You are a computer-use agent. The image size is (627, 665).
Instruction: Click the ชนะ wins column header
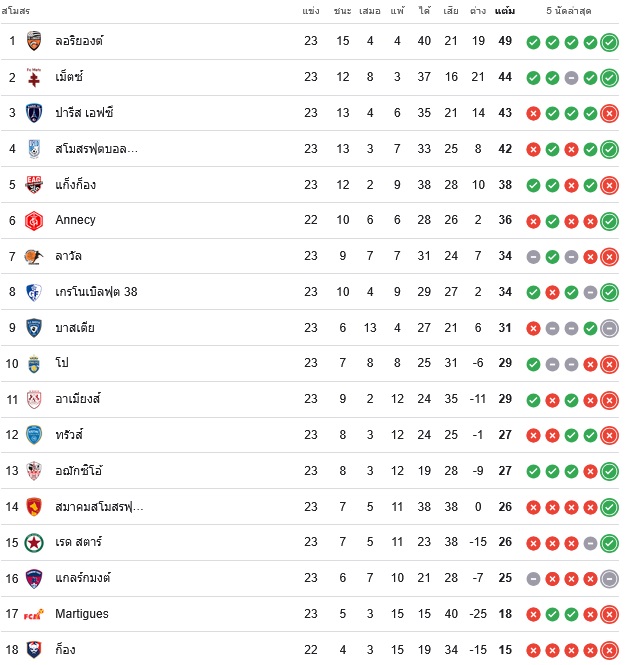coord(342,11)
